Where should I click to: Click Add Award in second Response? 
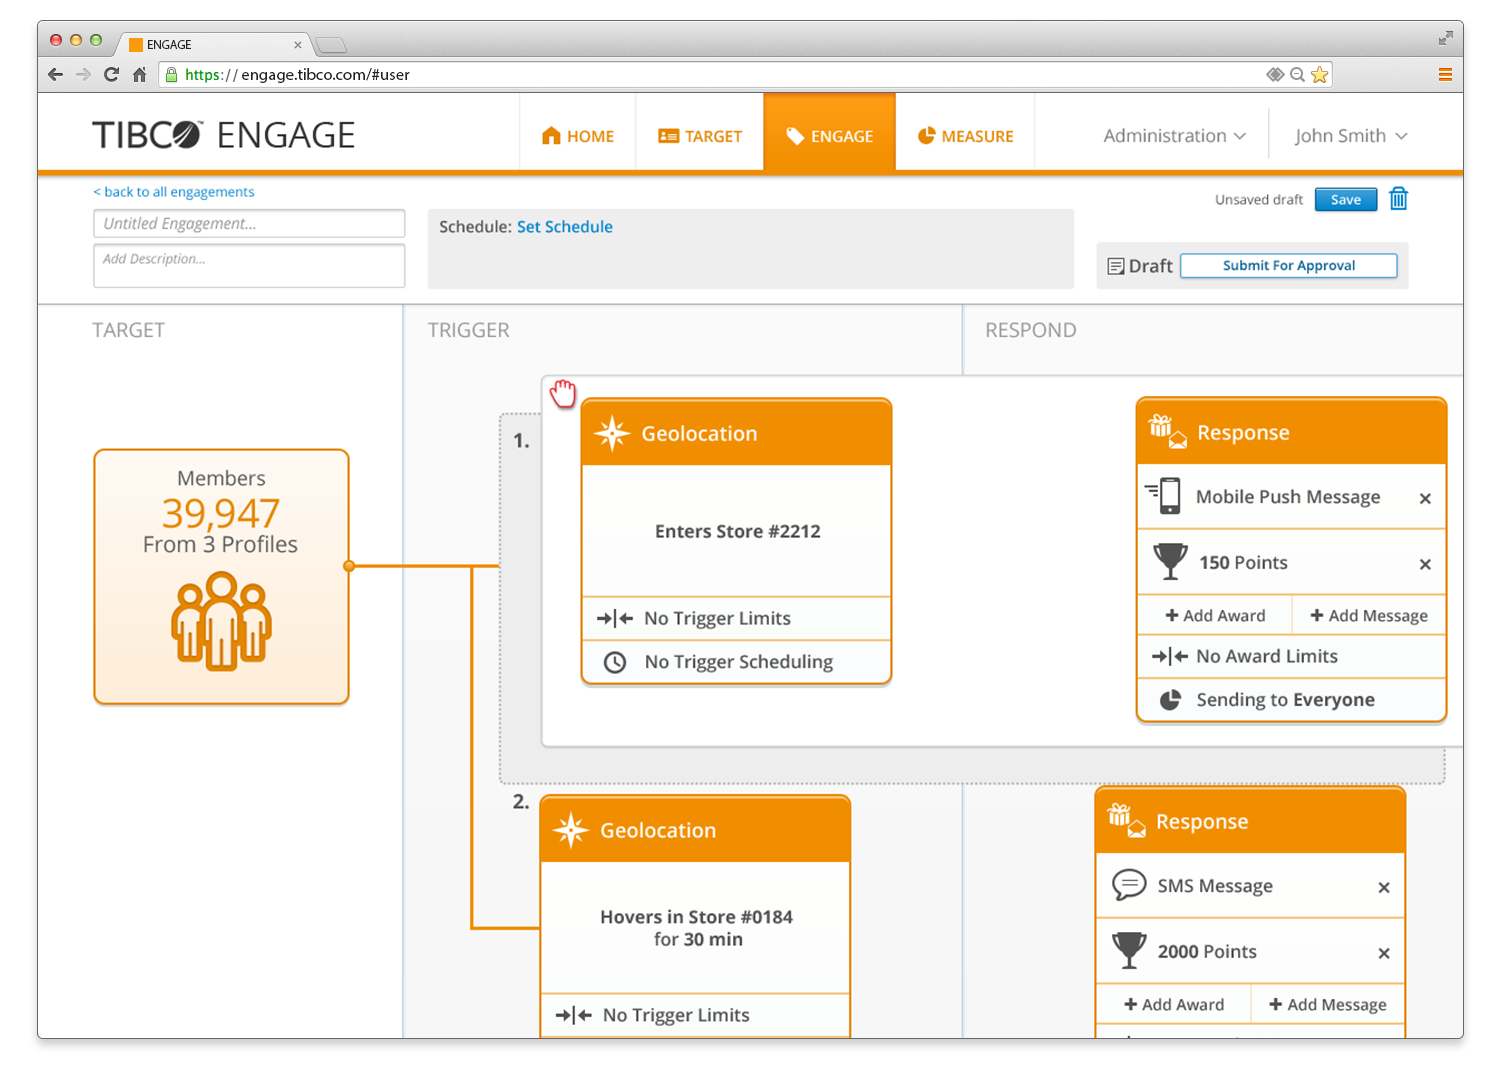tap(1174, 1005)
